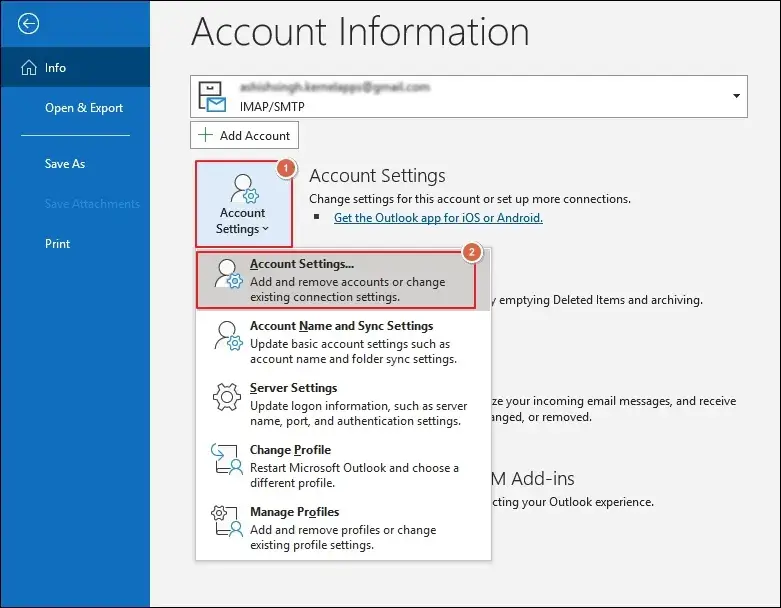The width and height of the screenshot is (781, 608).
Task: Select the Server Settings menu entry
Action: tap(343, 404)
